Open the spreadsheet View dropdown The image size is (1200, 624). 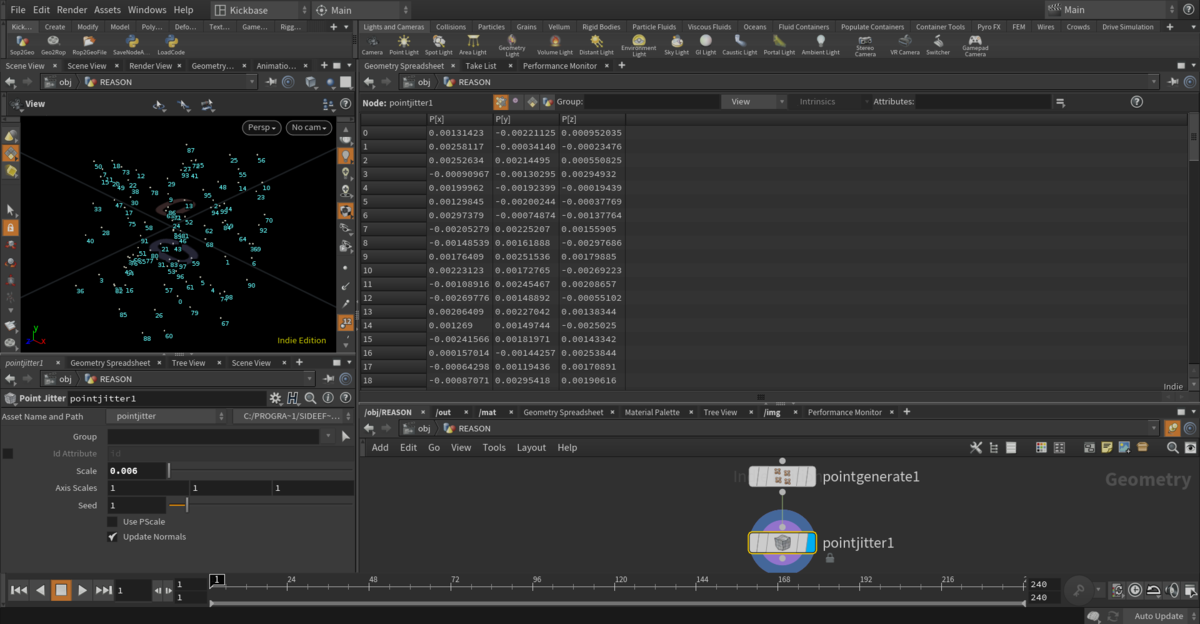755,102
